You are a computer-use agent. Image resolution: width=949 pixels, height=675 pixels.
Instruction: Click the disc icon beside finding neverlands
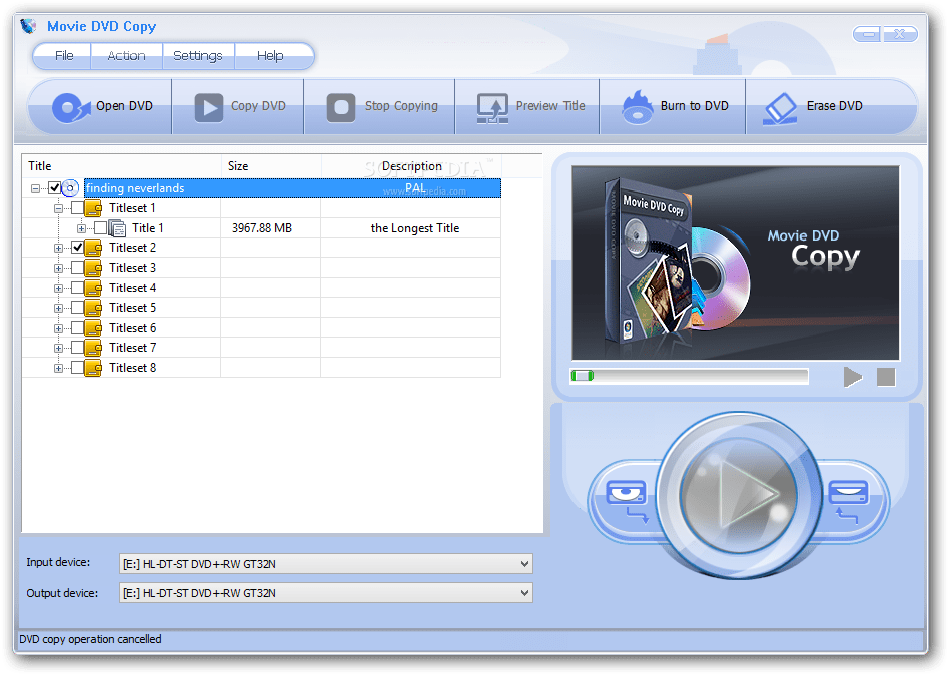[70, 187]
